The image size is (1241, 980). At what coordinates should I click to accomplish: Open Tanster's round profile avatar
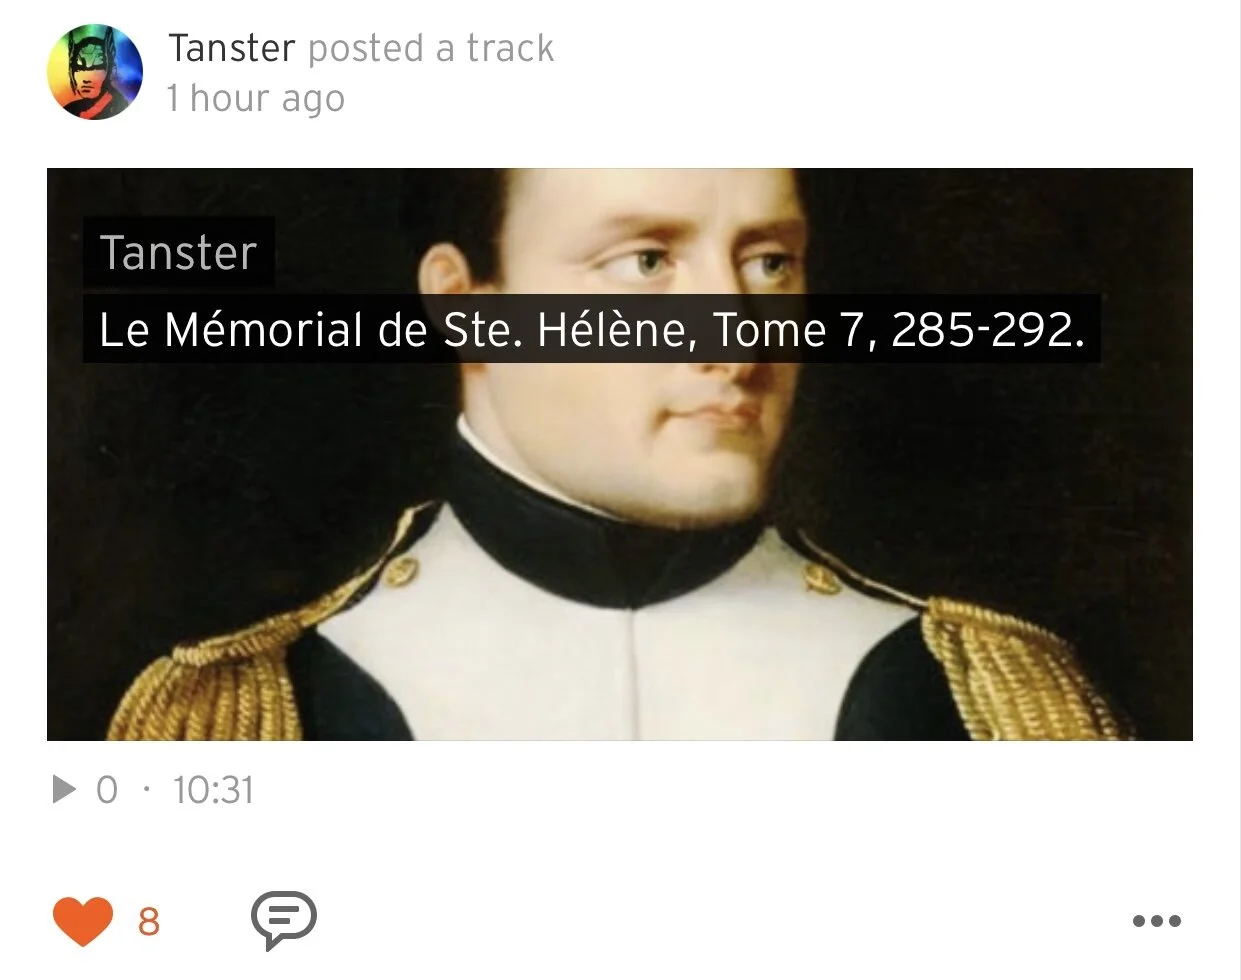pos(95,72)
